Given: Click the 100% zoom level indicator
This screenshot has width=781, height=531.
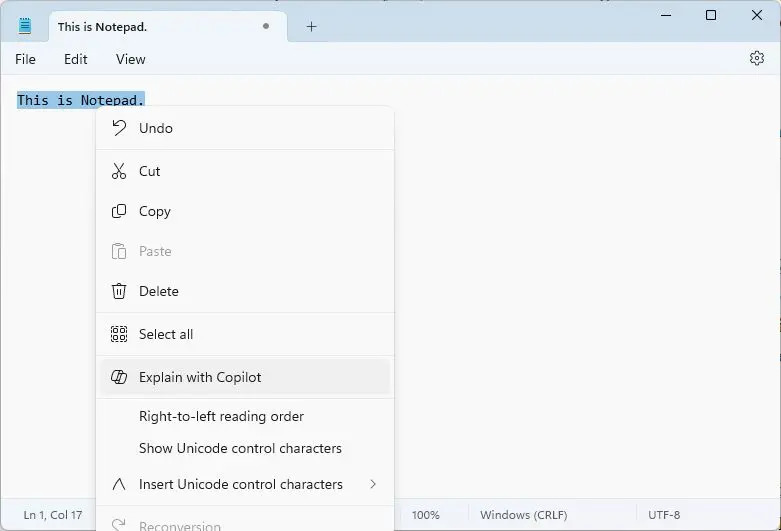Looking at the screenshot, I should [425, 515].
